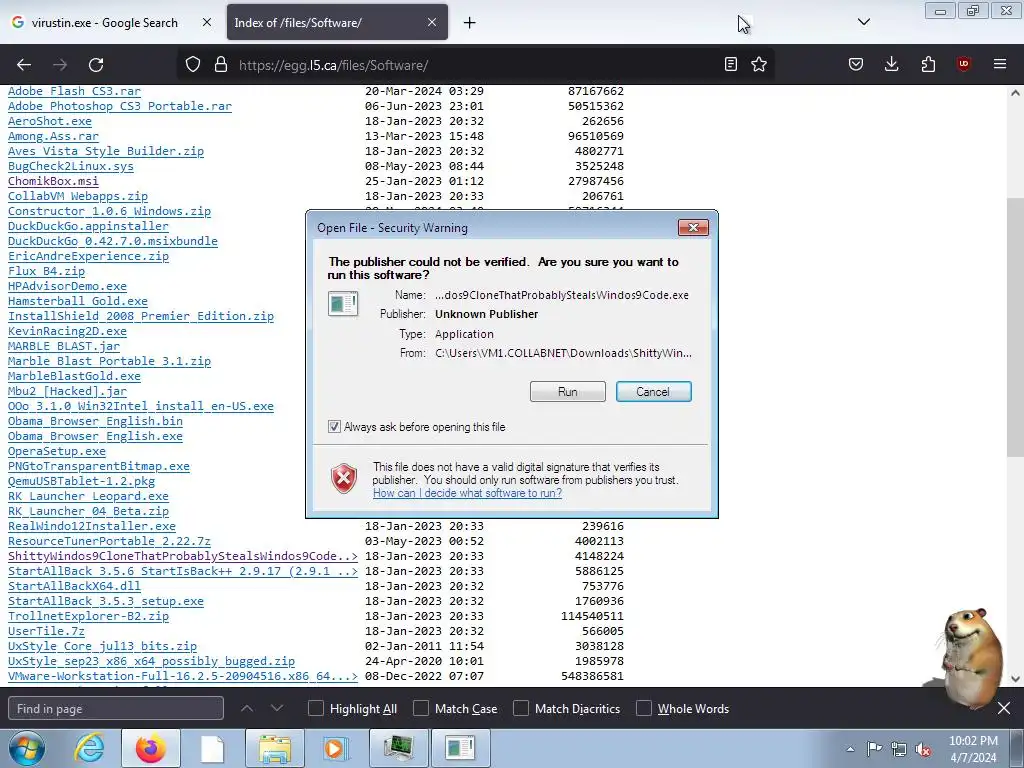Close the Open File Security Warning dialog

coord(693,227)
